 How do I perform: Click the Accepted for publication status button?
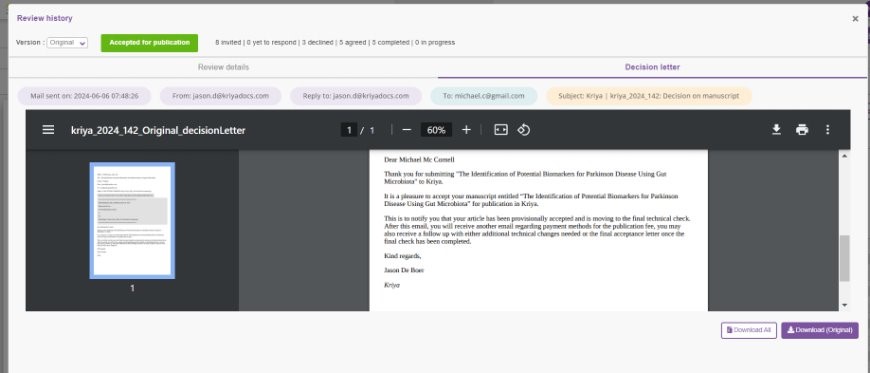(149, 43)
